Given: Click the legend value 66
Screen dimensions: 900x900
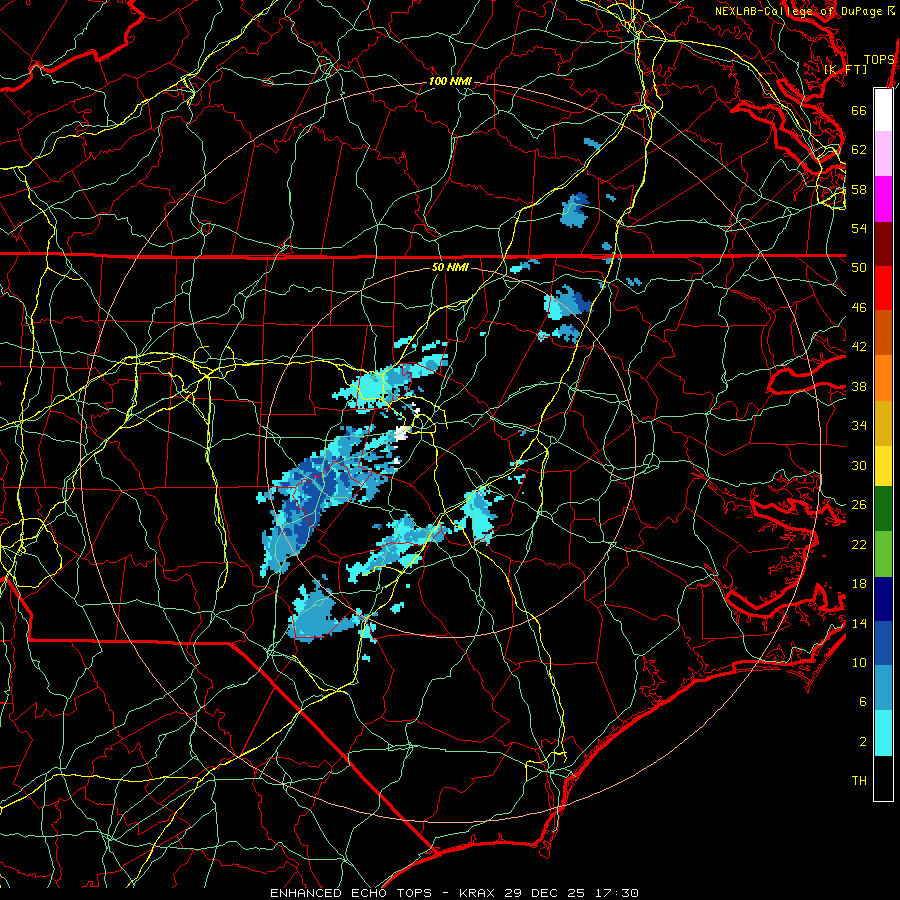Looking at the screenshot, I should click(x=859, y=110).
